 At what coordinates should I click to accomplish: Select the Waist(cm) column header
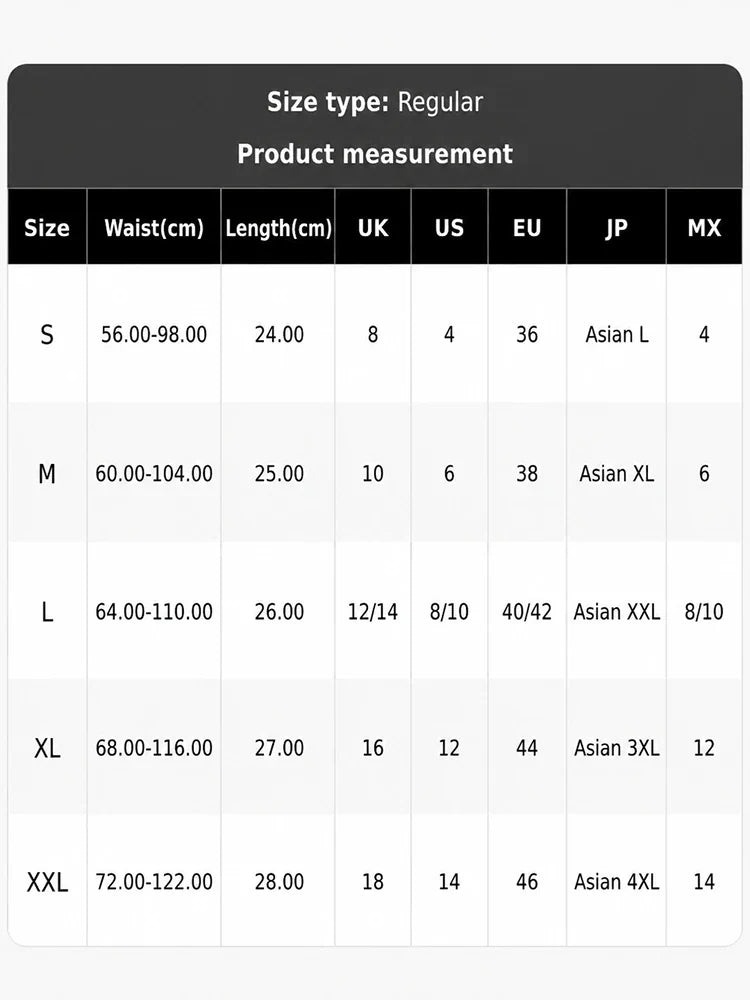[x=154, y=228]
